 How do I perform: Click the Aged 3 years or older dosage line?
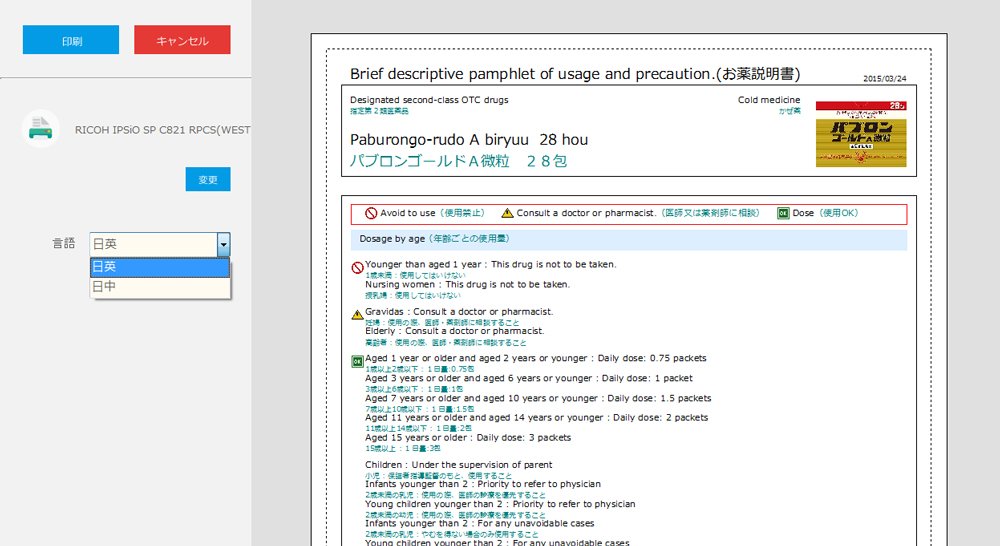(x=529, y=378)
